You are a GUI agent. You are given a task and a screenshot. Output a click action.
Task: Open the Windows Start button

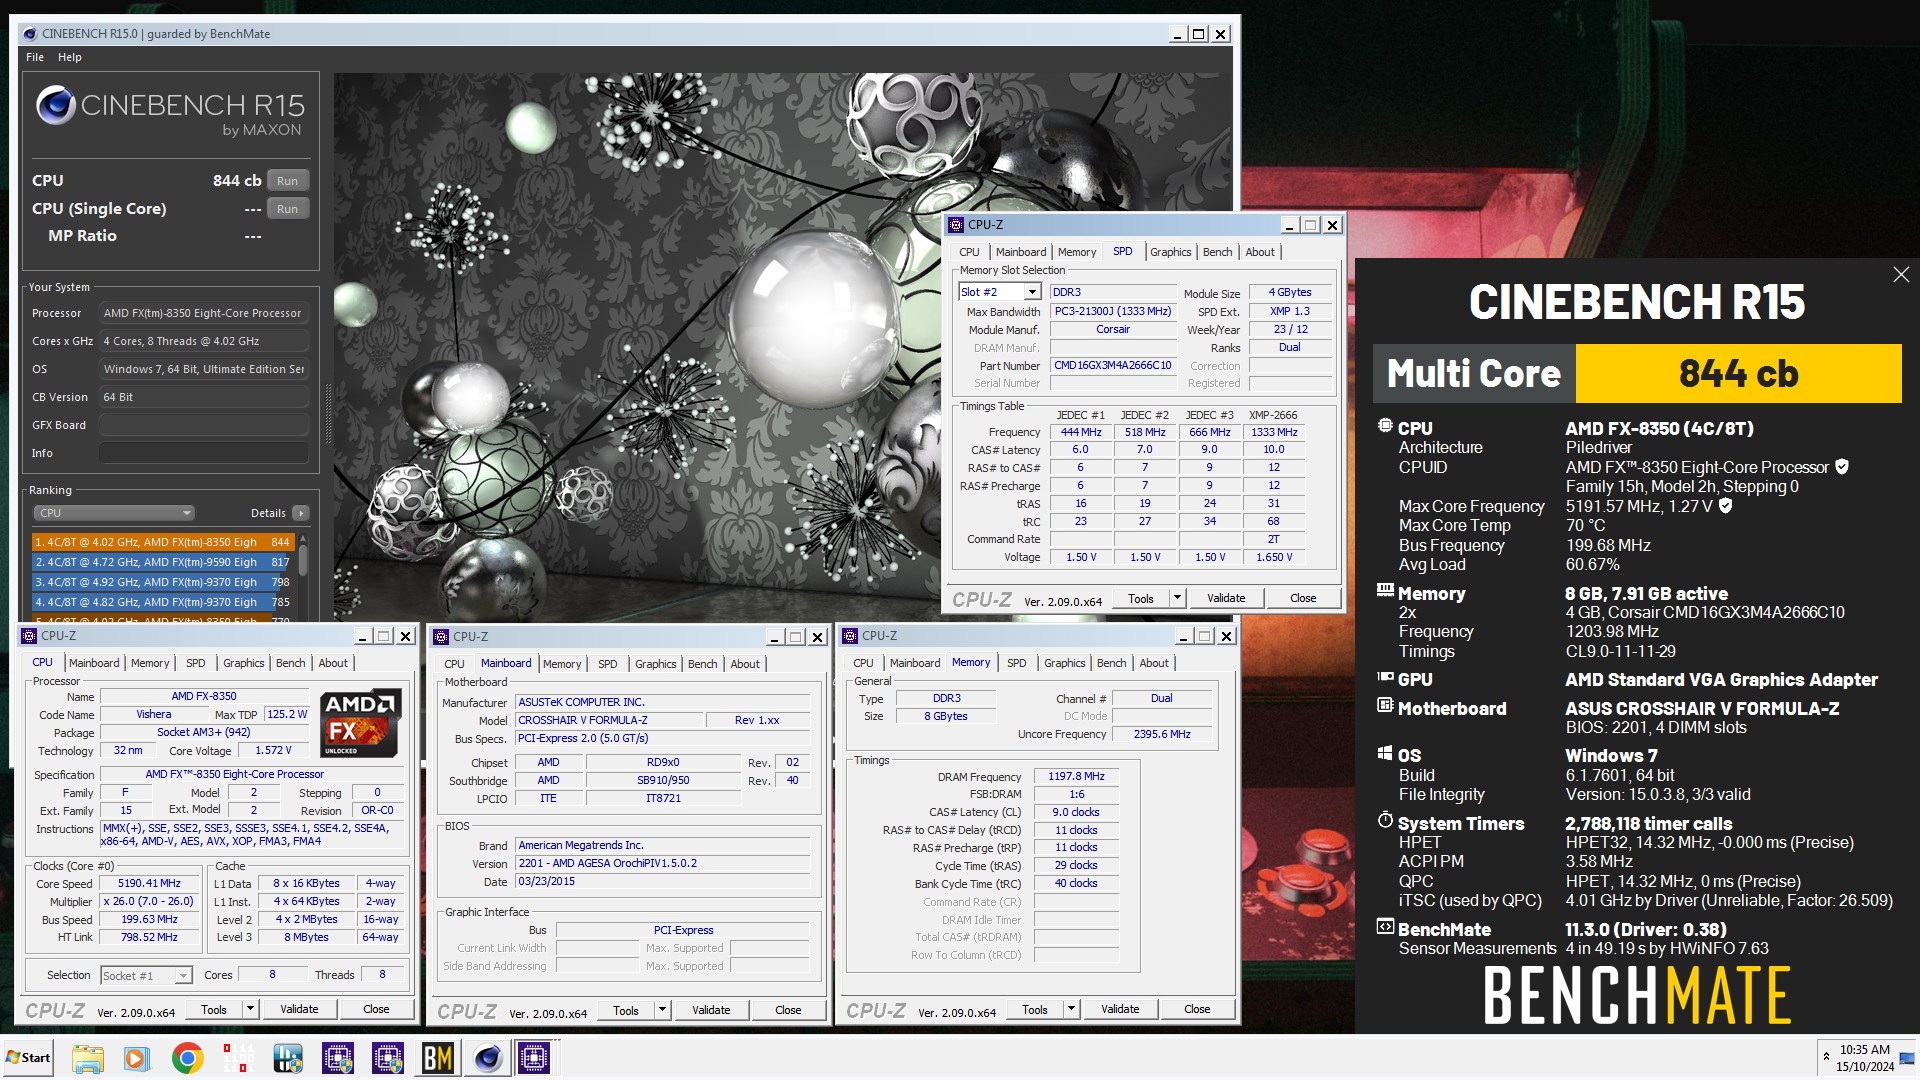coord(28,1058)
